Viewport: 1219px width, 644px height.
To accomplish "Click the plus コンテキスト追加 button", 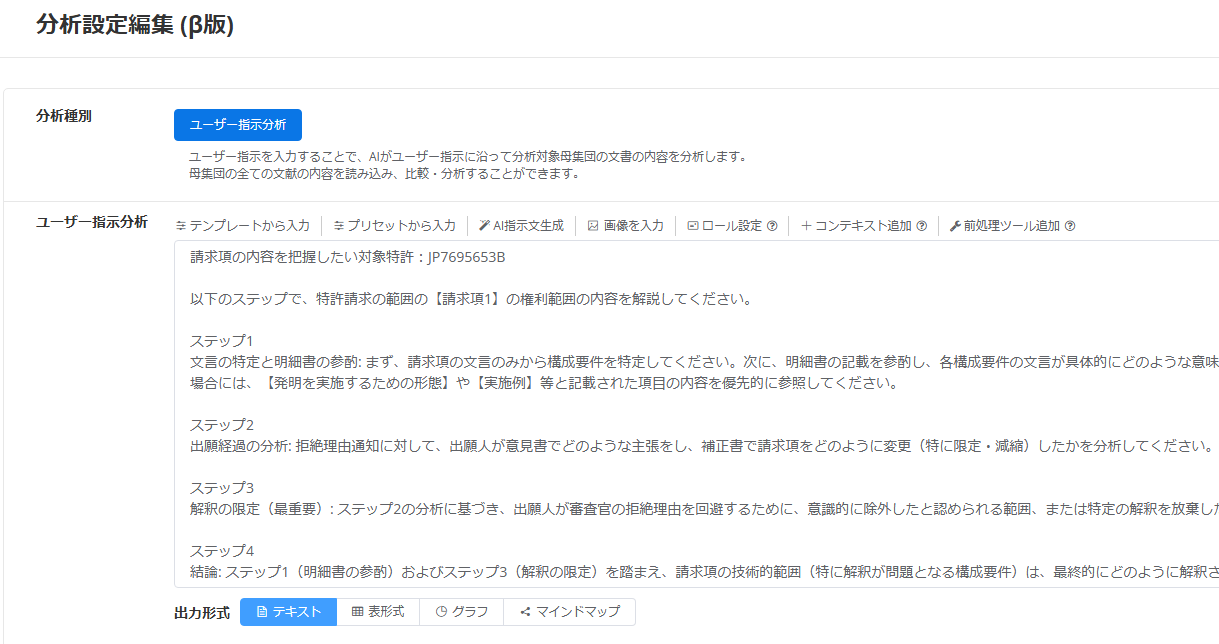I will coord(857,226).
